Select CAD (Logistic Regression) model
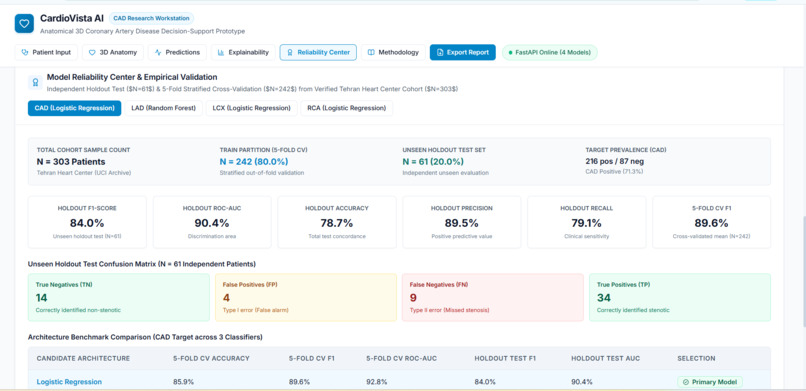This screenshot has height=391, width=806. 75,108
